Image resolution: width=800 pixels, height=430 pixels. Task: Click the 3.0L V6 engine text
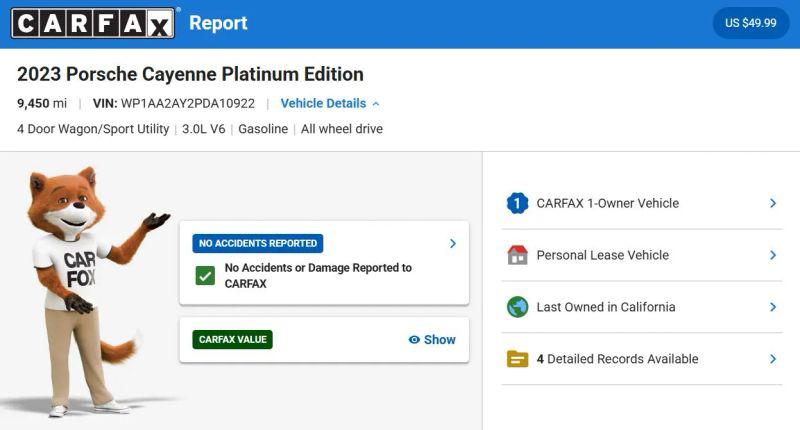tap(204, 129)
